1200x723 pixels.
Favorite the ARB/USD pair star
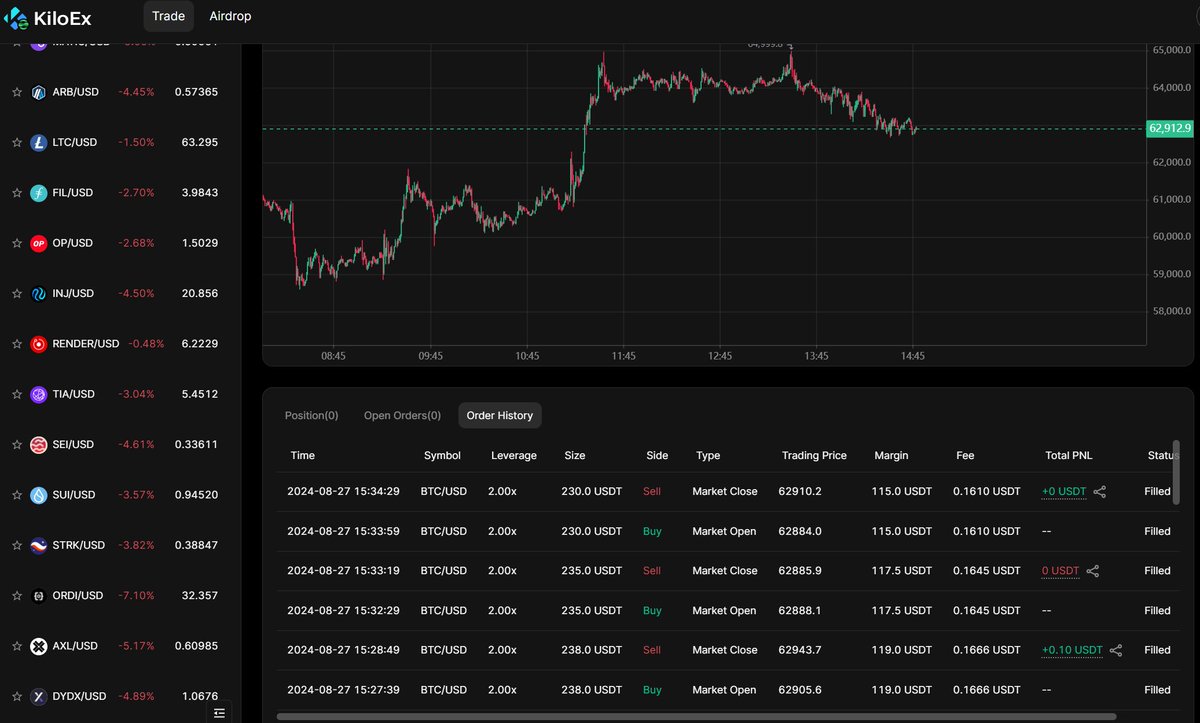tap(16, 92)
